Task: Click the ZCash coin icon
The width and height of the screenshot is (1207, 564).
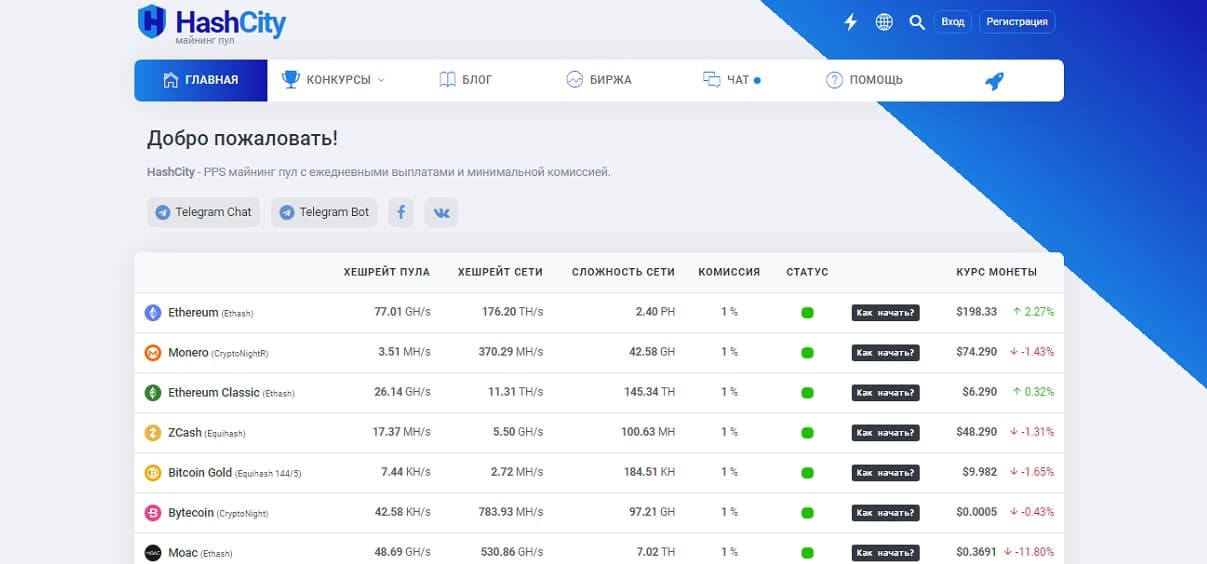Action: click(x=153, y=433)
